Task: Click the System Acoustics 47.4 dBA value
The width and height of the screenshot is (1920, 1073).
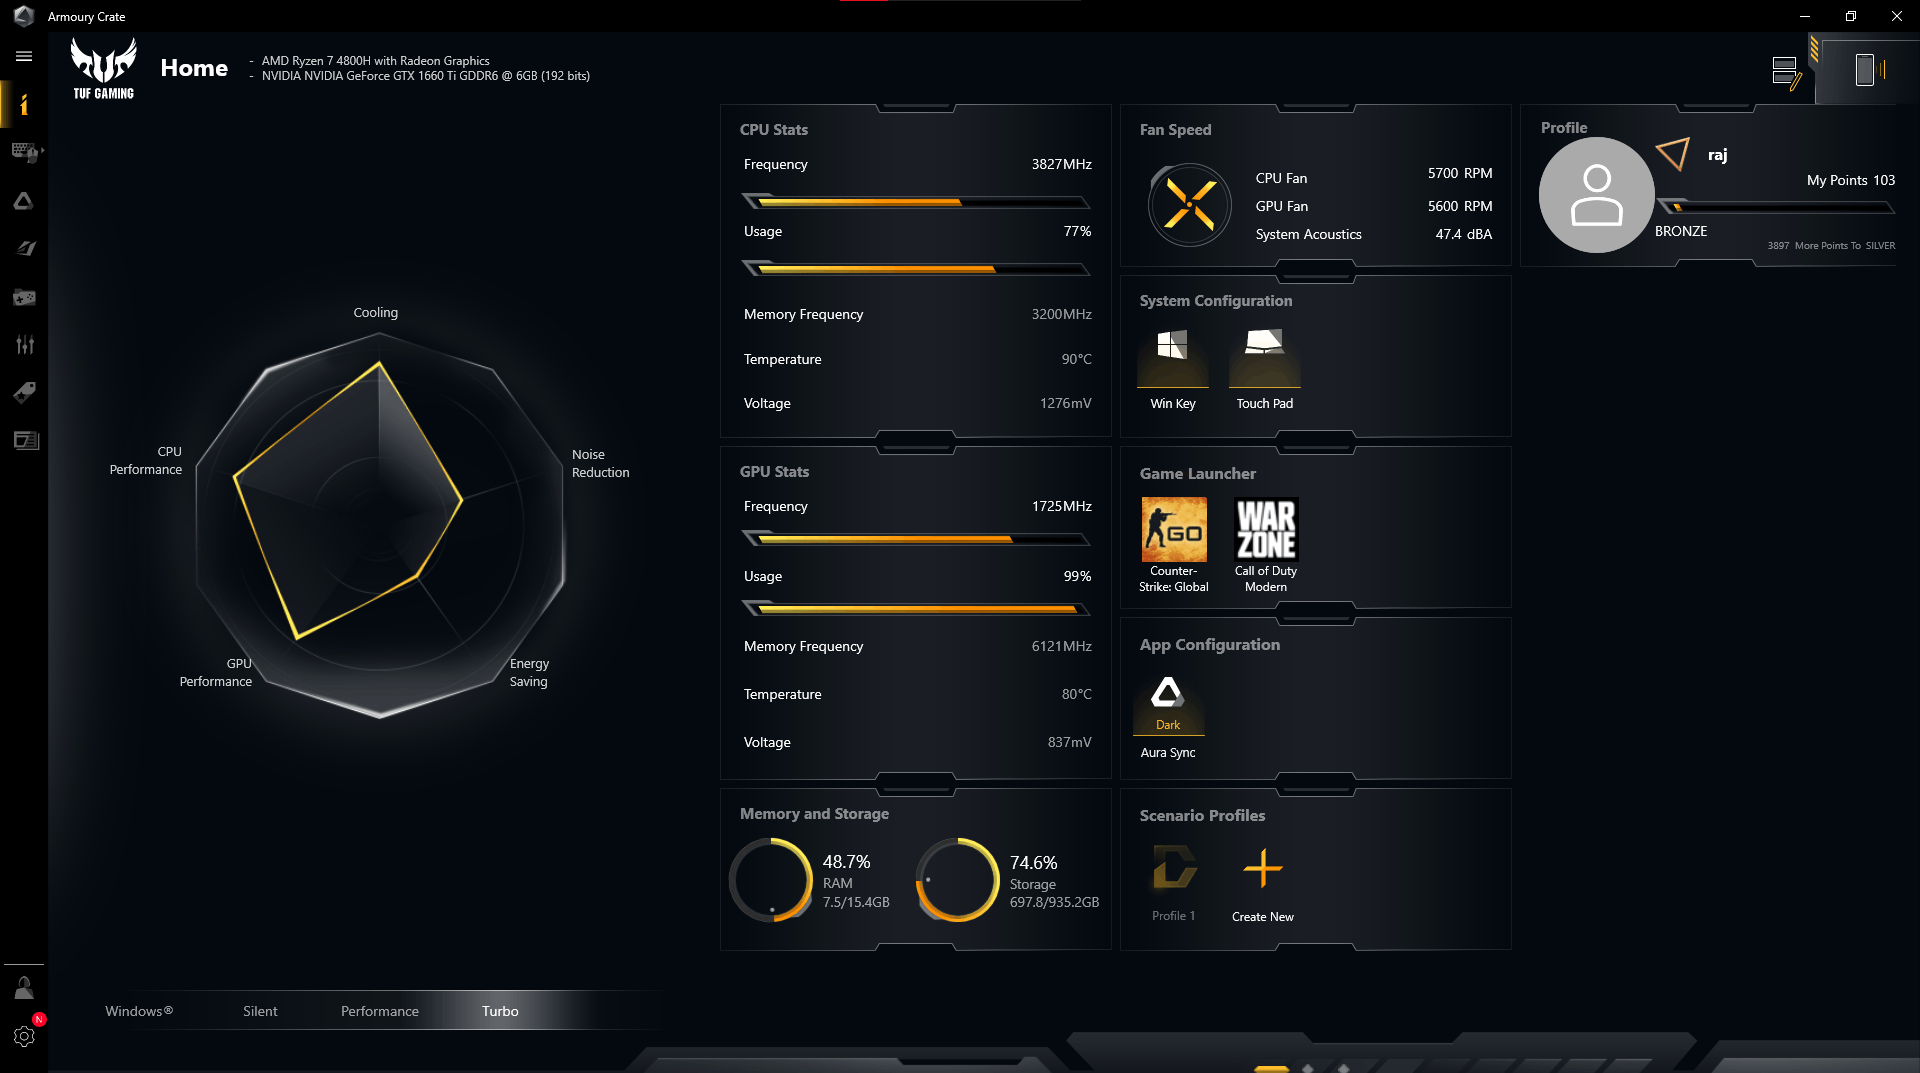Action: (1464, 234)
